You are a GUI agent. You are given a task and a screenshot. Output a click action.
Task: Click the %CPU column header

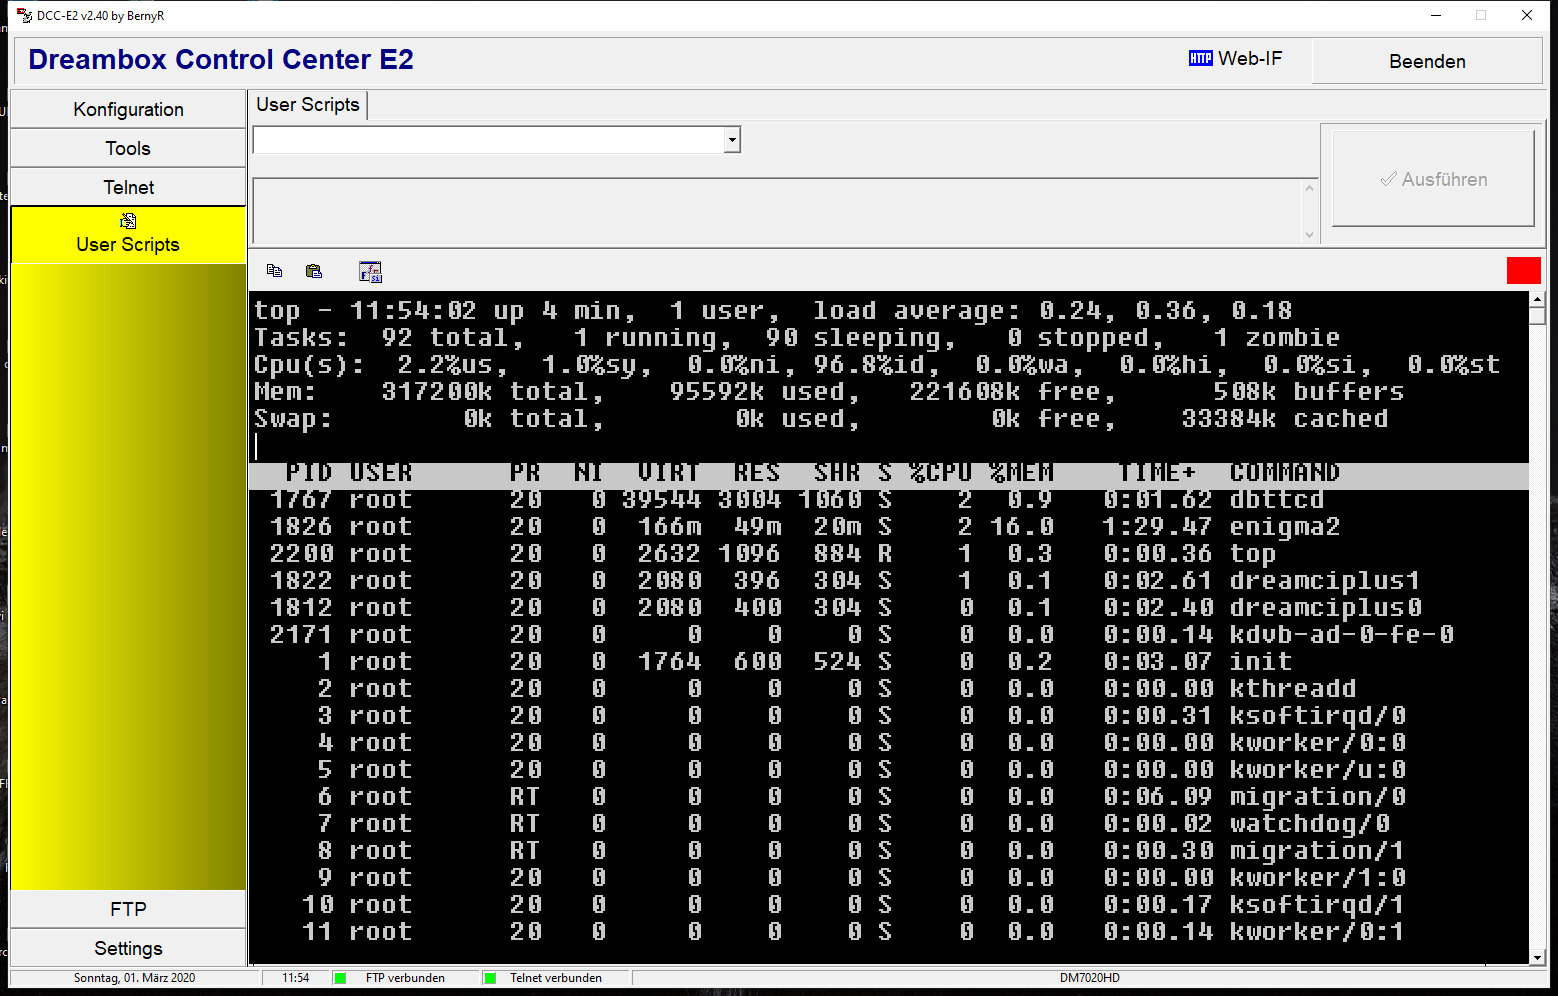941,473
